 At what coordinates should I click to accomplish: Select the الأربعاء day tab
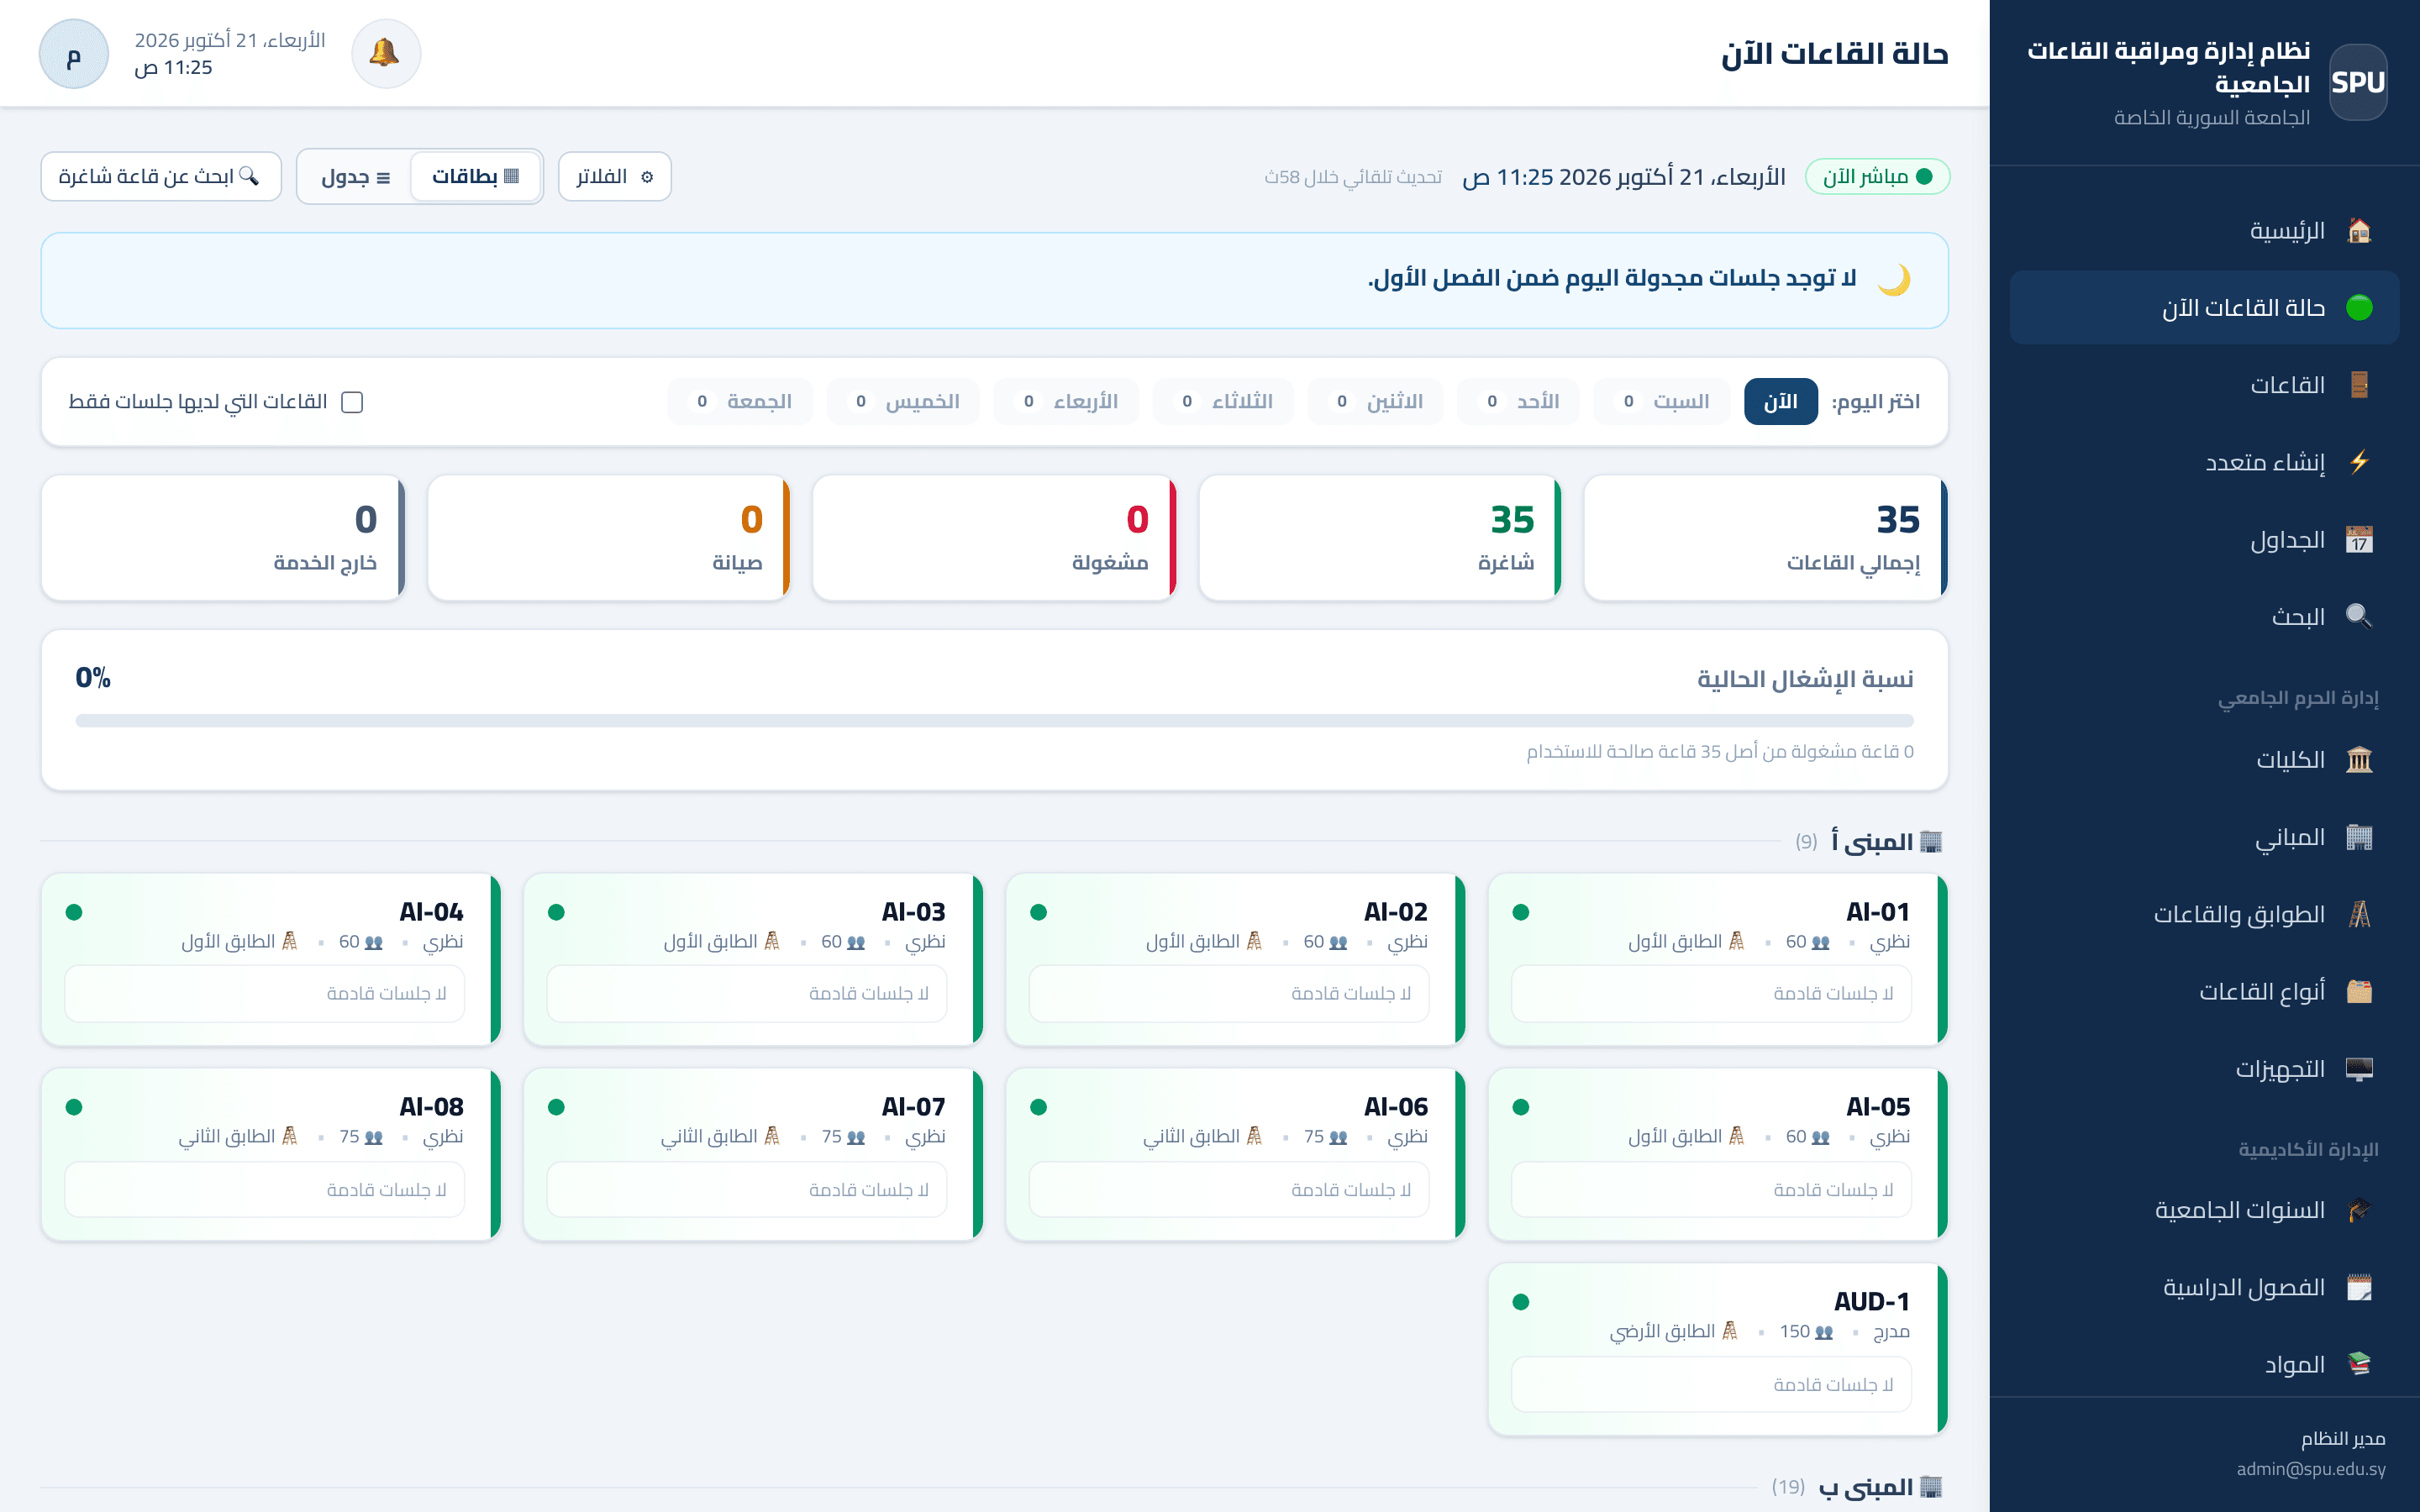pyautogui.click(x=1066, y=402)
